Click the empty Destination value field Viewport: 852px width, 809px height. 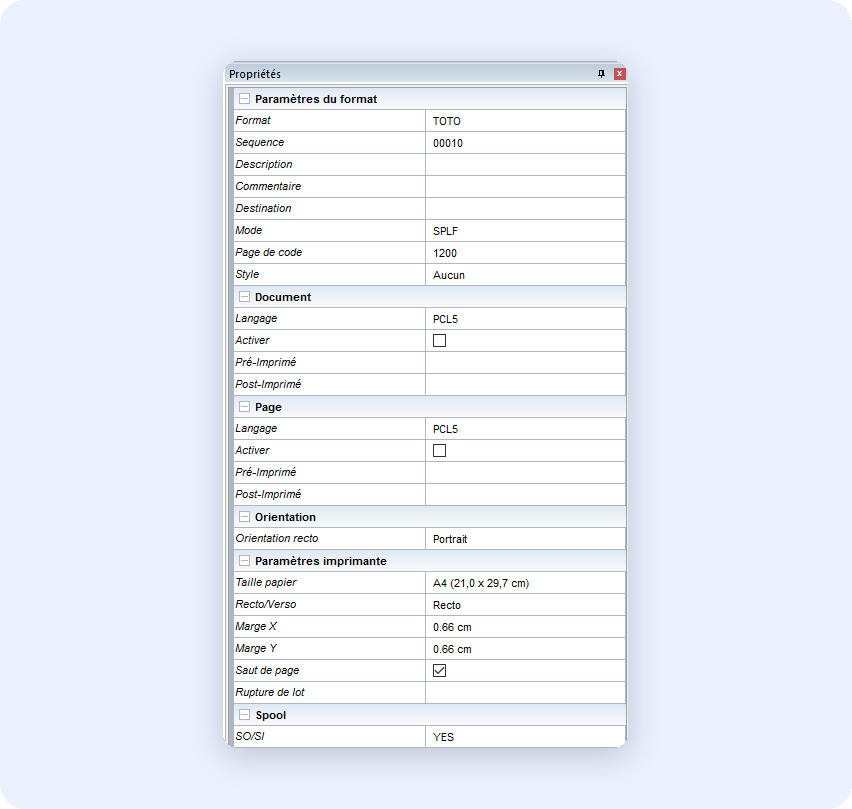click(525, 209)
